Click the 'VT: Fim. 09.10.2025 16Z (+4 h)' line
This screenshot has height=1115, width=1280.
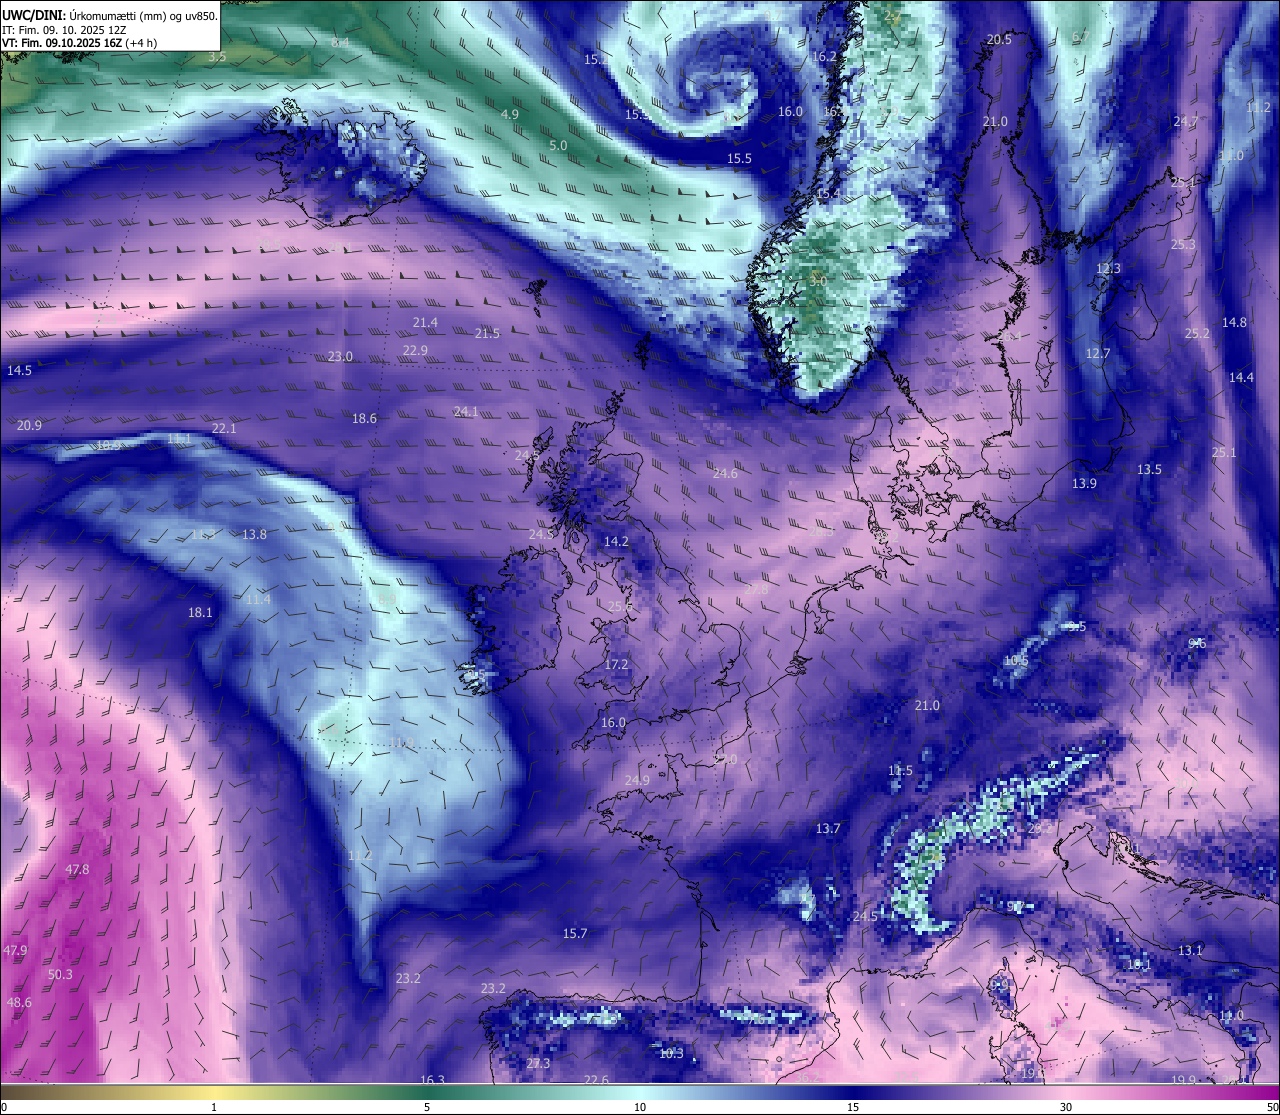79,43
